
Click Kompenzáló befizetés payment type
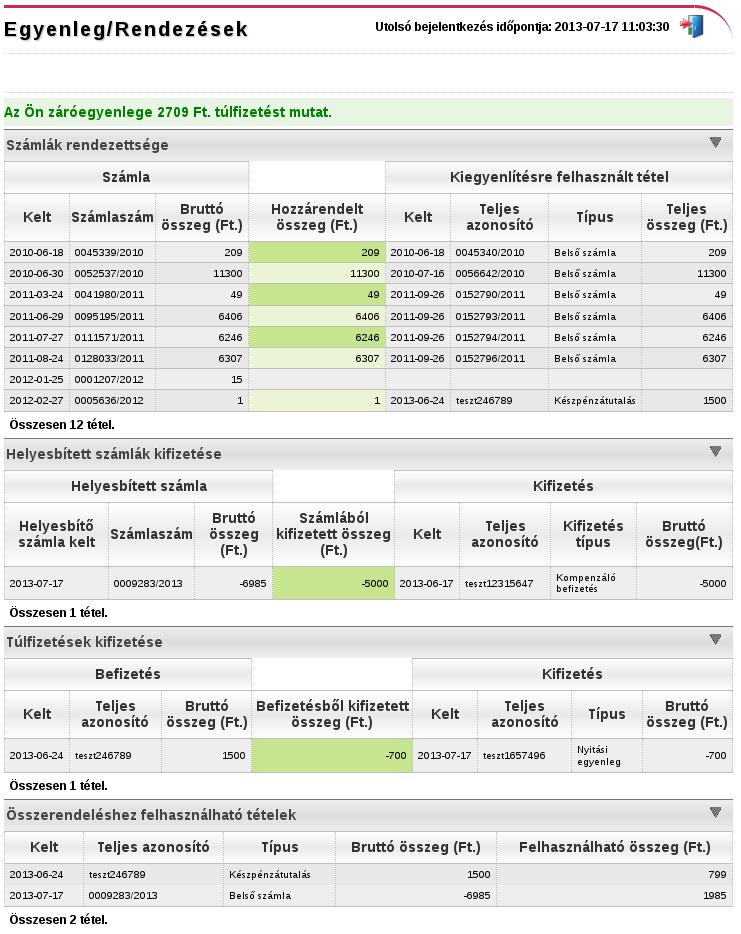586,583
